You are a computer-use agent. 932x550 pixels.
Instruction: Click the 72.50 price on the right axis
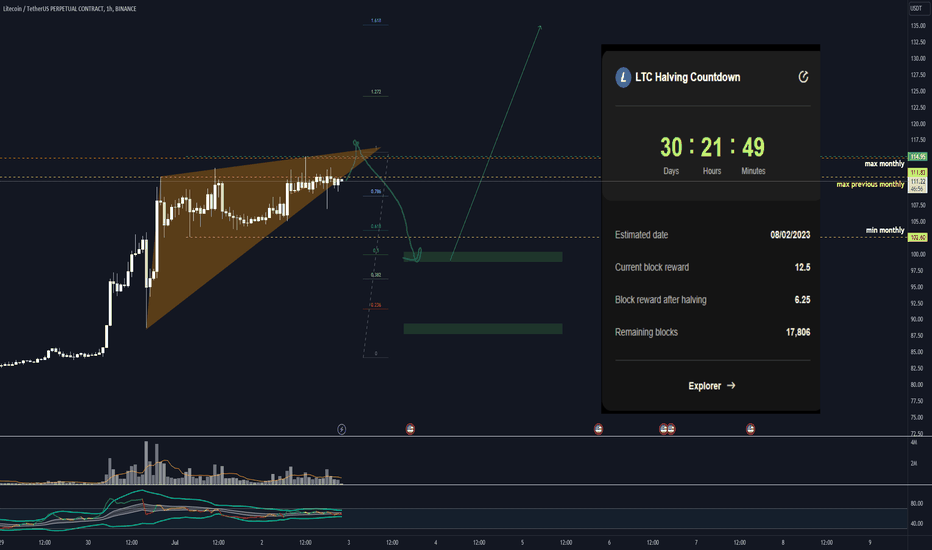[x=917, y=433]
